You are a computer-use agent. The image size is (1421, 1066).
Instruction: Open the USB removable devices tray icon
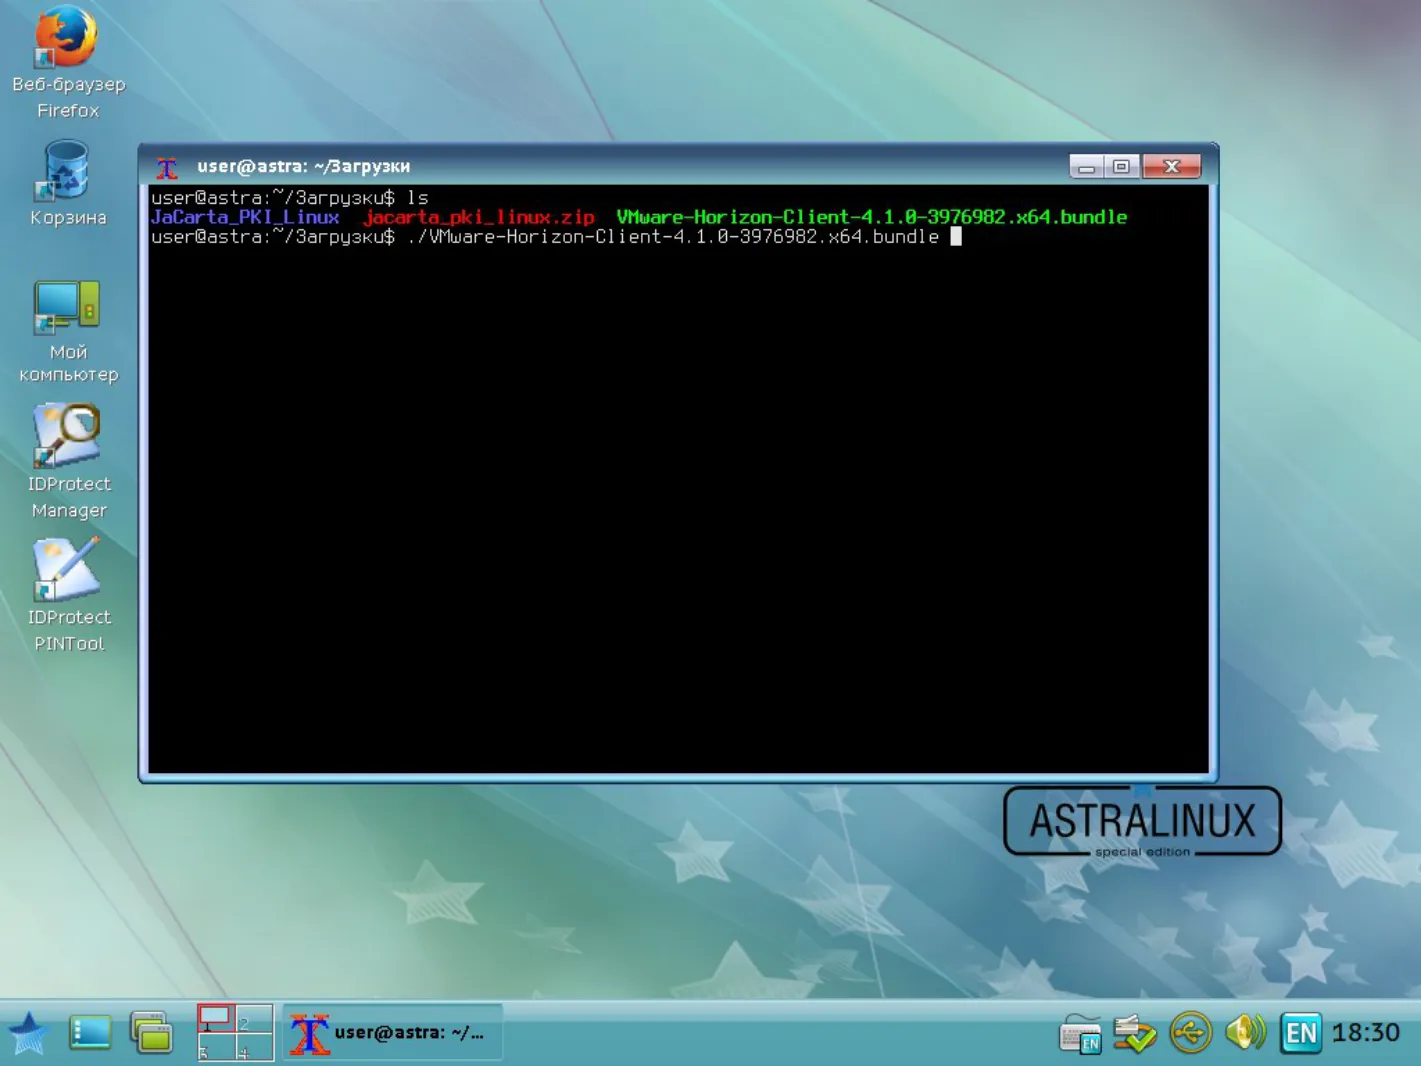point(1190,1033)
